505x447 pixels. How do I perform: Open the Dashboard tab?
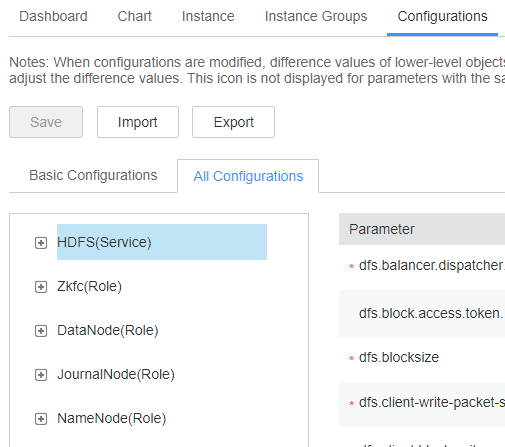(53, 16)
